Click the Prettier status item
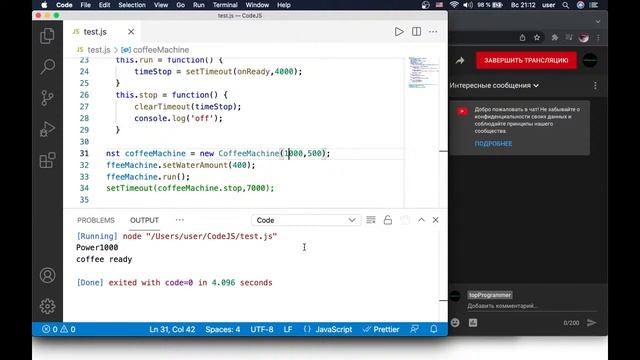The image size is (640, 360). [x=381, y=329]
